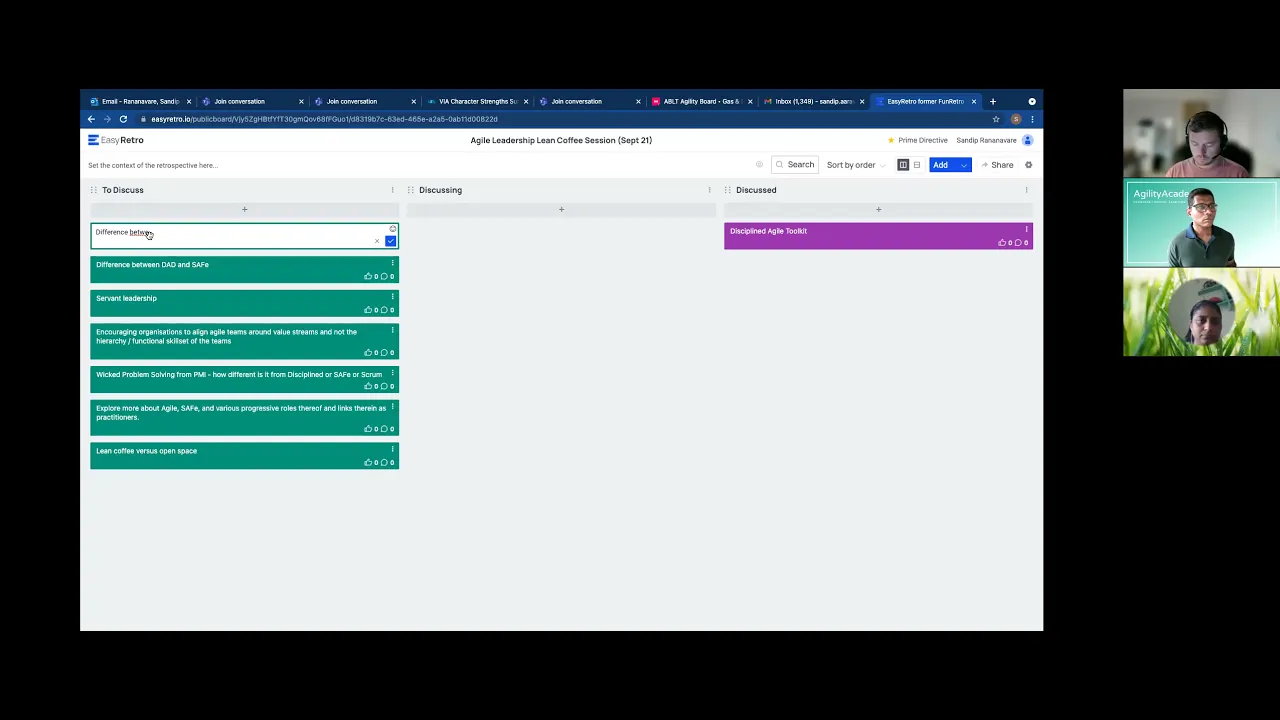Viewport: 1280px width, 720px height.
Task: Like the 'Encouraging organisations' card
Action: tap(368, 352)
